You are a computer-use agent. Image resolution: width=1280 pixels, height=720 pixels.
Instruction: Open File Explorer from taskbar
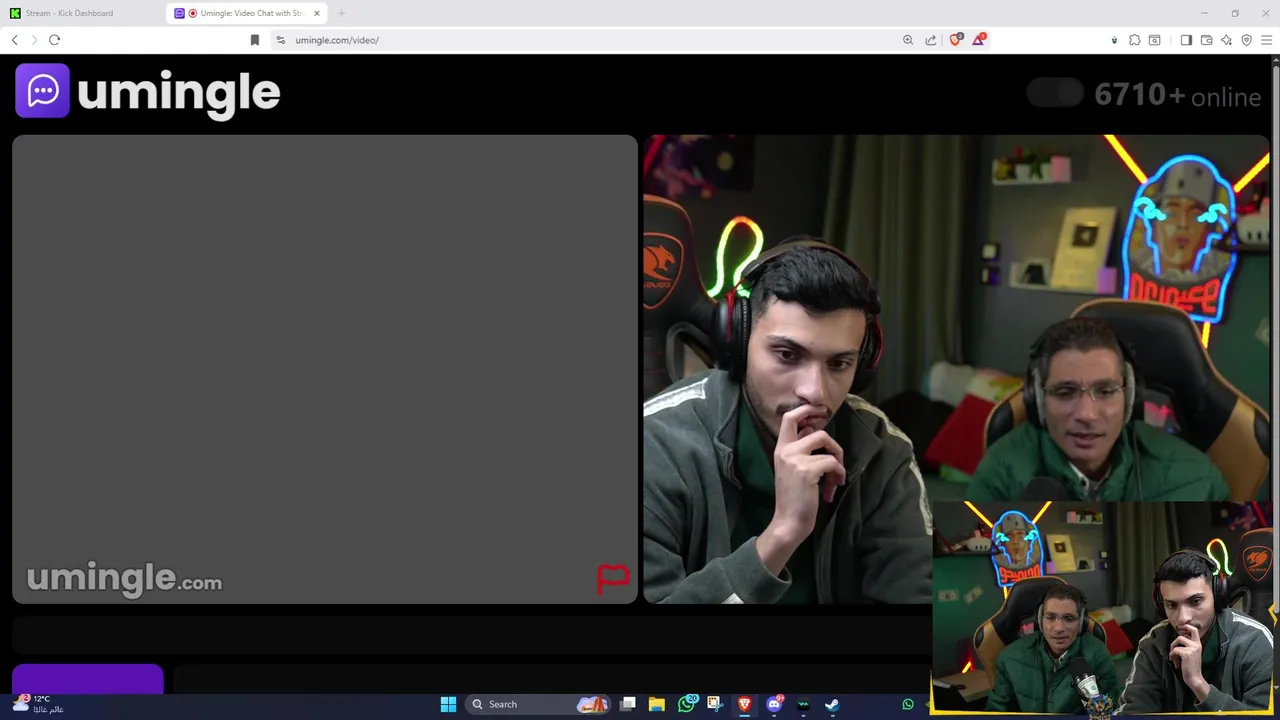click(657, 704)
